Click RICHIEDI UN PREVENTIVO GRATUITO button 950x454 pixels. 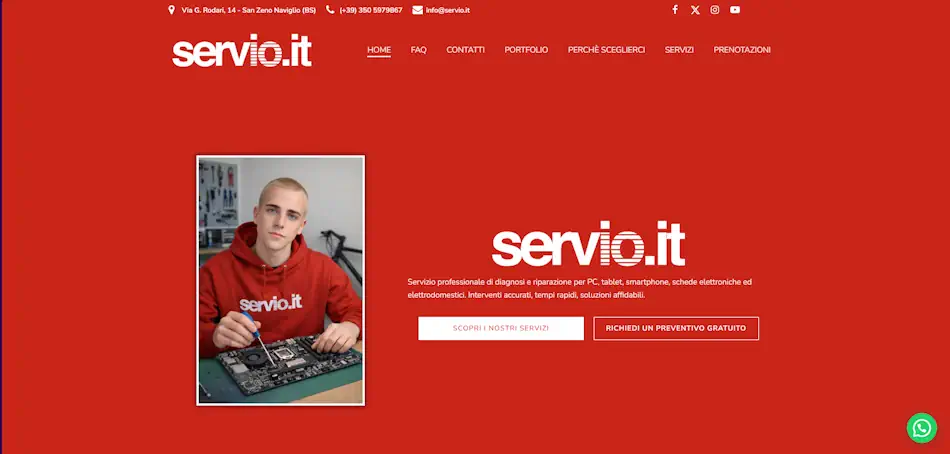point(676,328)
